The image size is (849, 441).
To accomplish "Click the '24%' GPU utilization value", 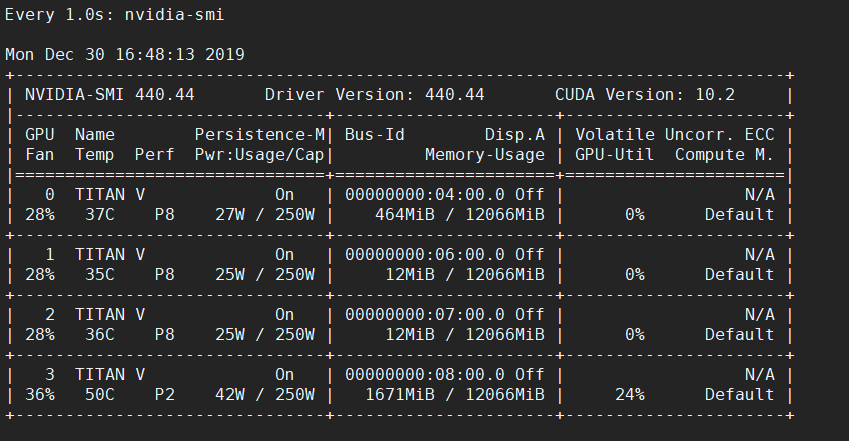I will [630, 395].
